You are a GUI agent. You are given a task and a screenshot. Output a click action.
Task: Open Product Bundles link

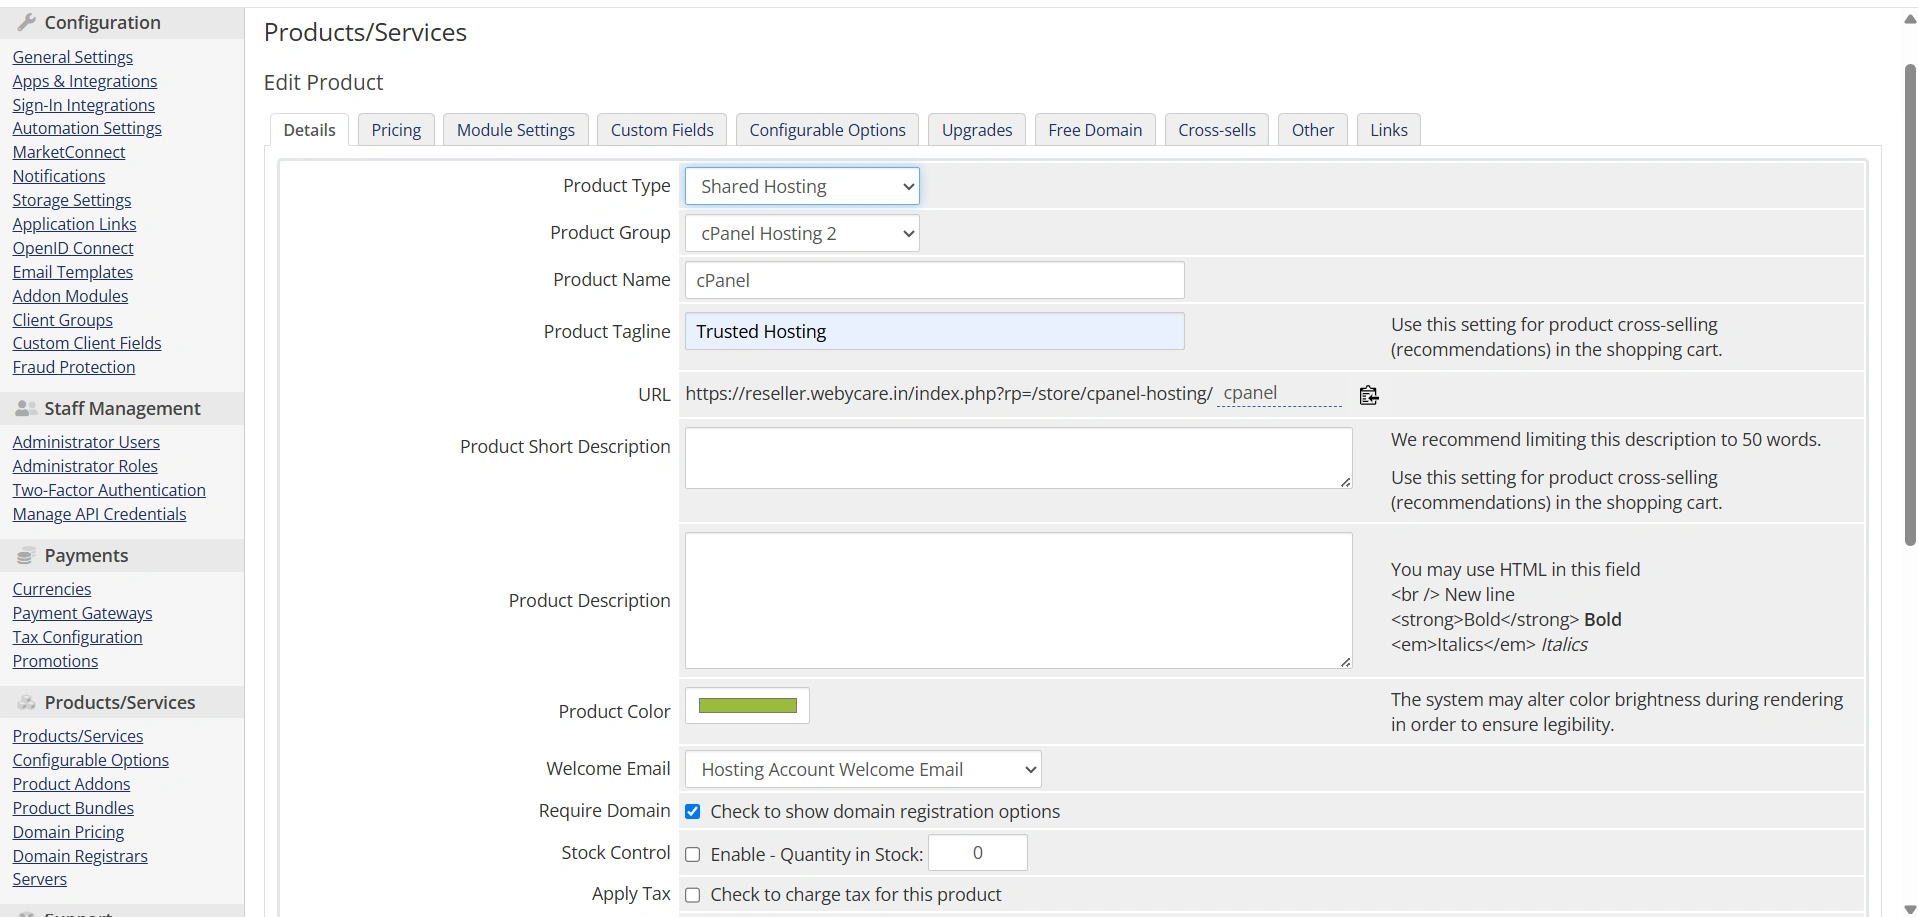[73, 808]
